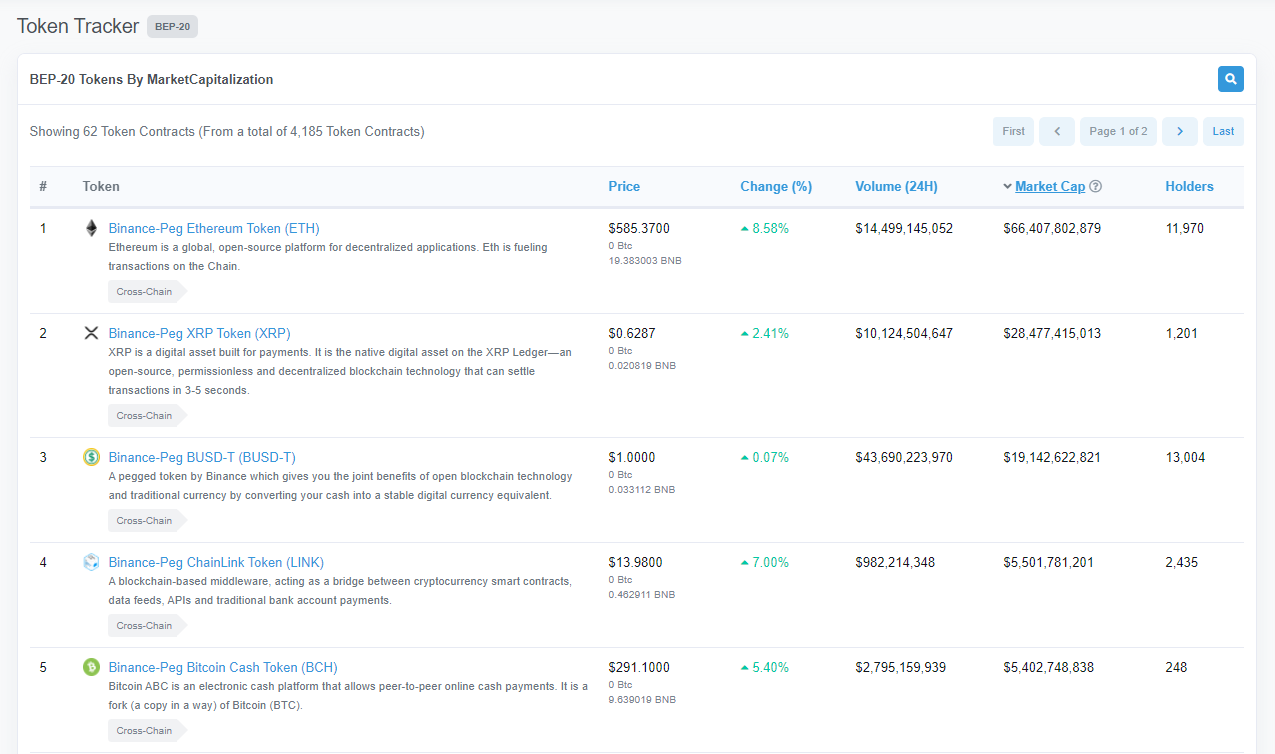Sort by the Volume (24H) column header
The height and width of the screenshot is (754, 1275).
[x=896, y=186]
